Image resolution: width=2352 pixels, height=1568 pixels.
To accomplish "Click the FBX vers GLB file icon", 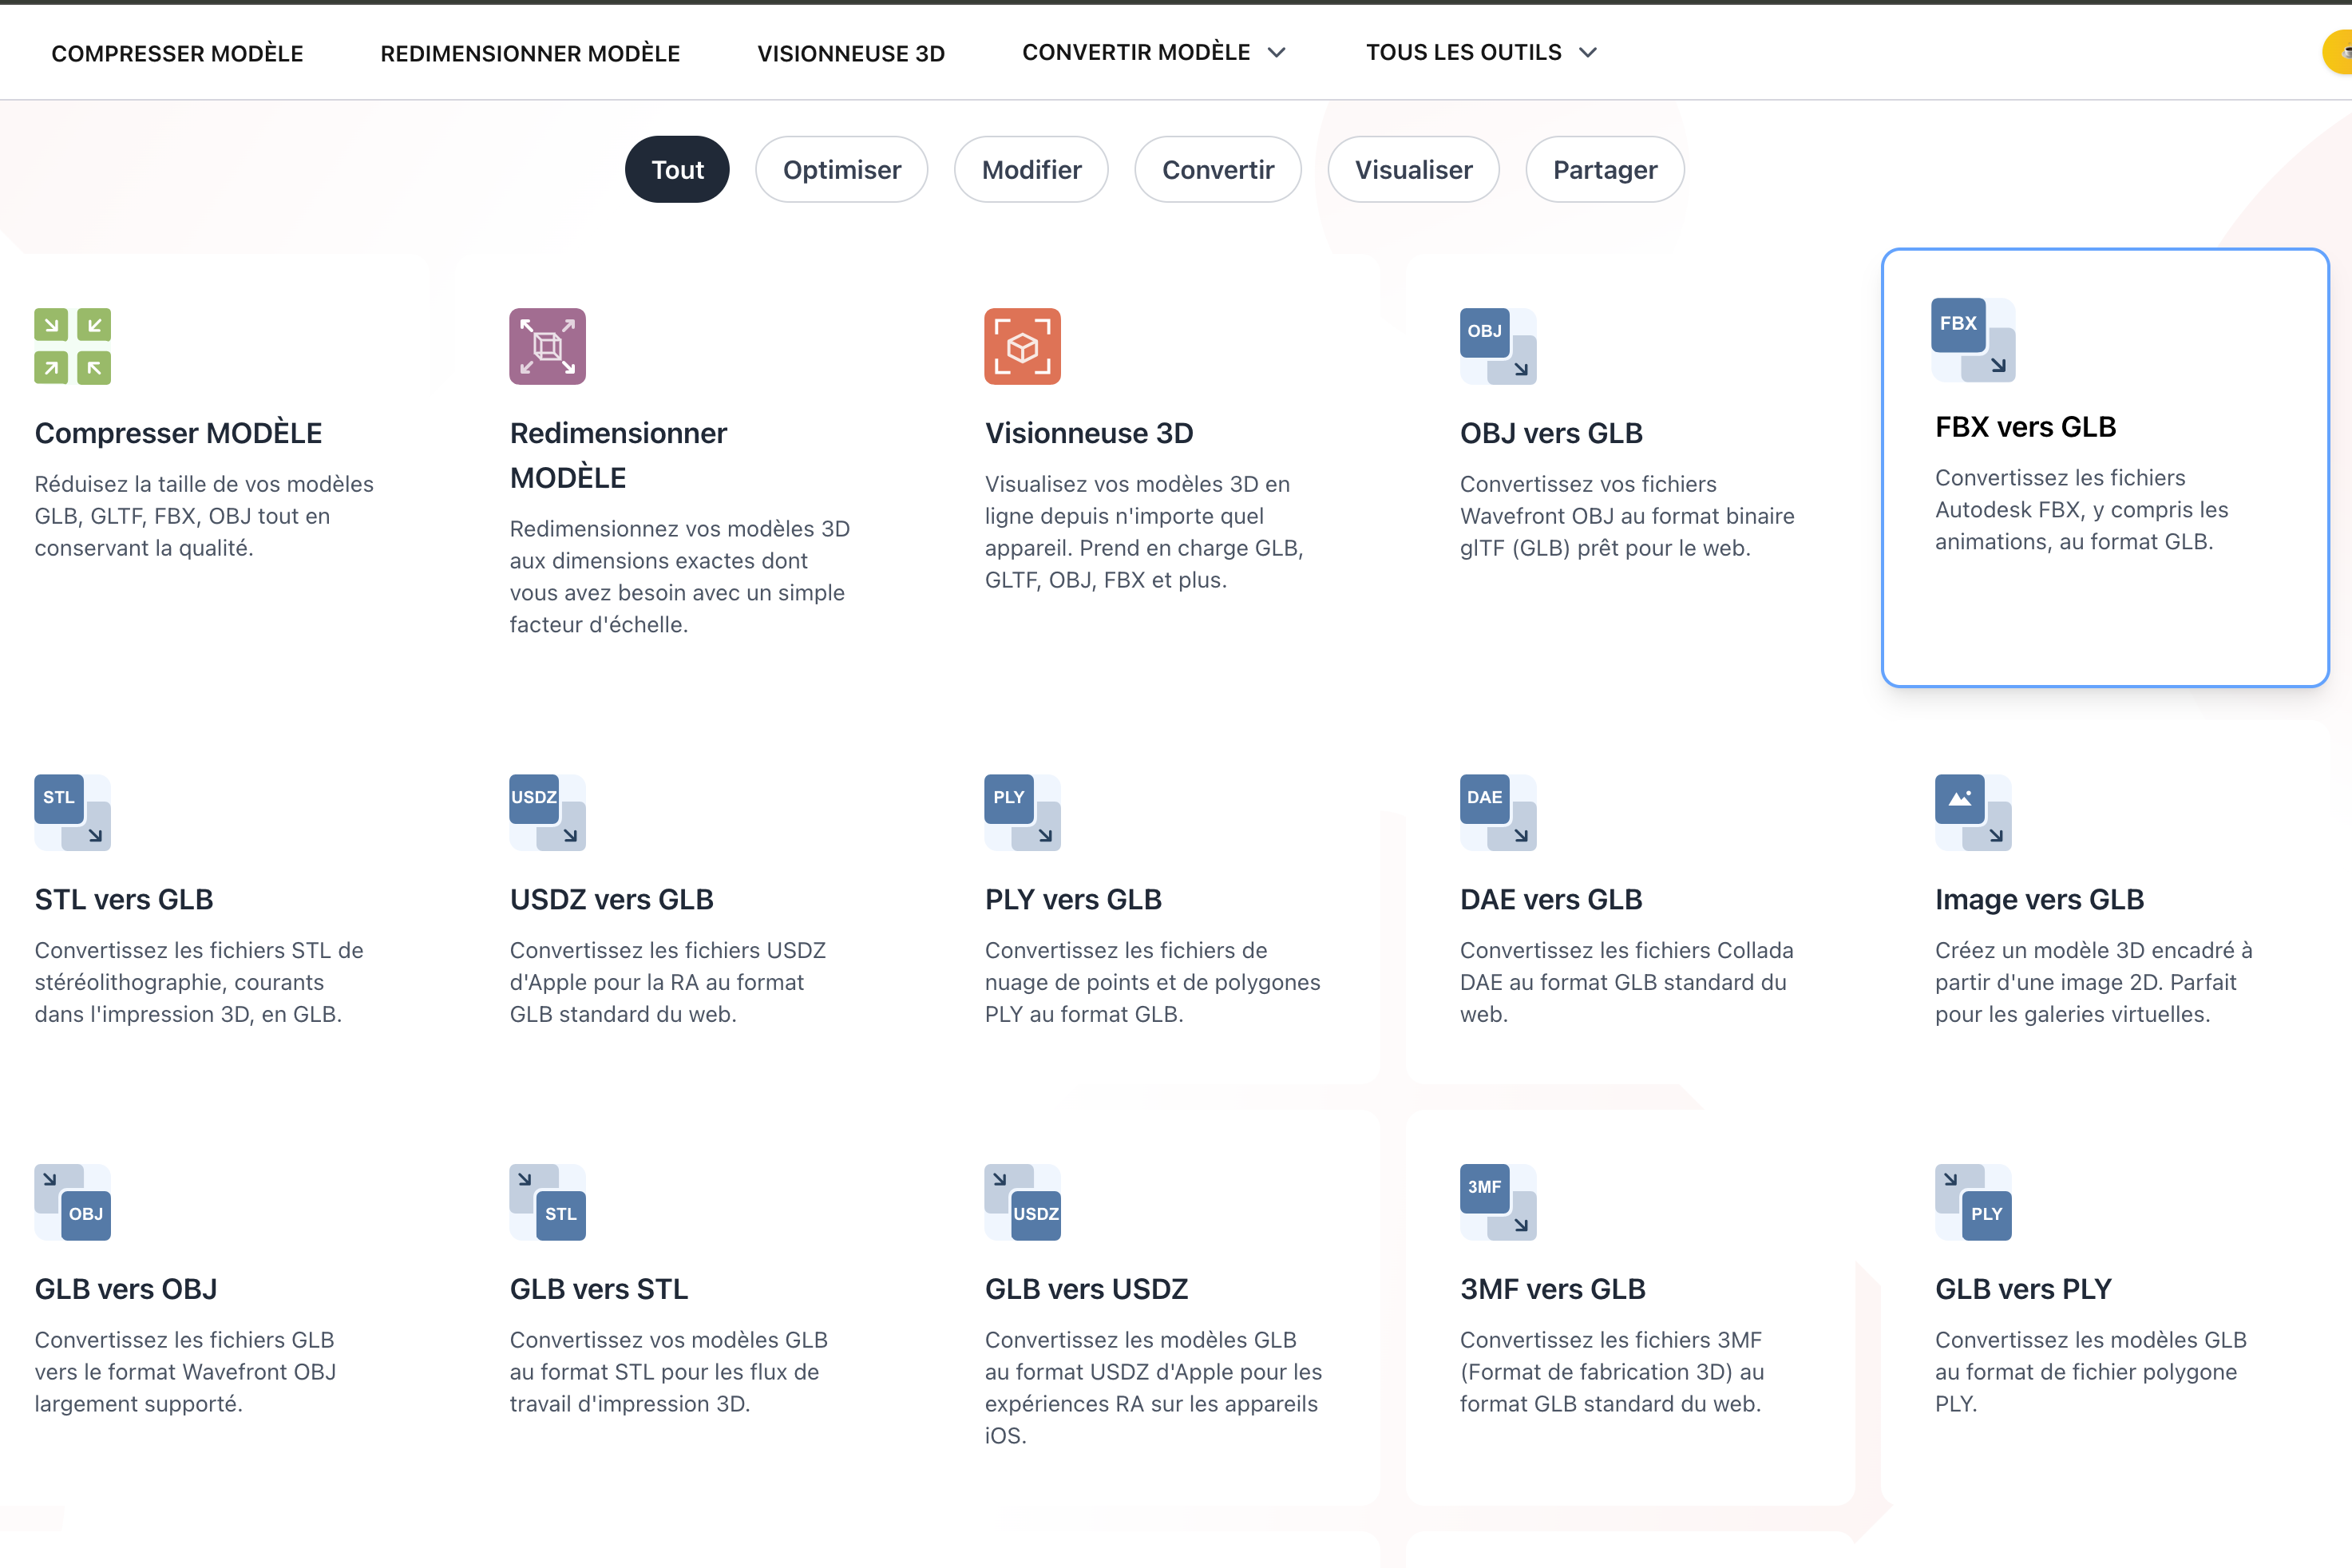I will [x=1972, y=340].
